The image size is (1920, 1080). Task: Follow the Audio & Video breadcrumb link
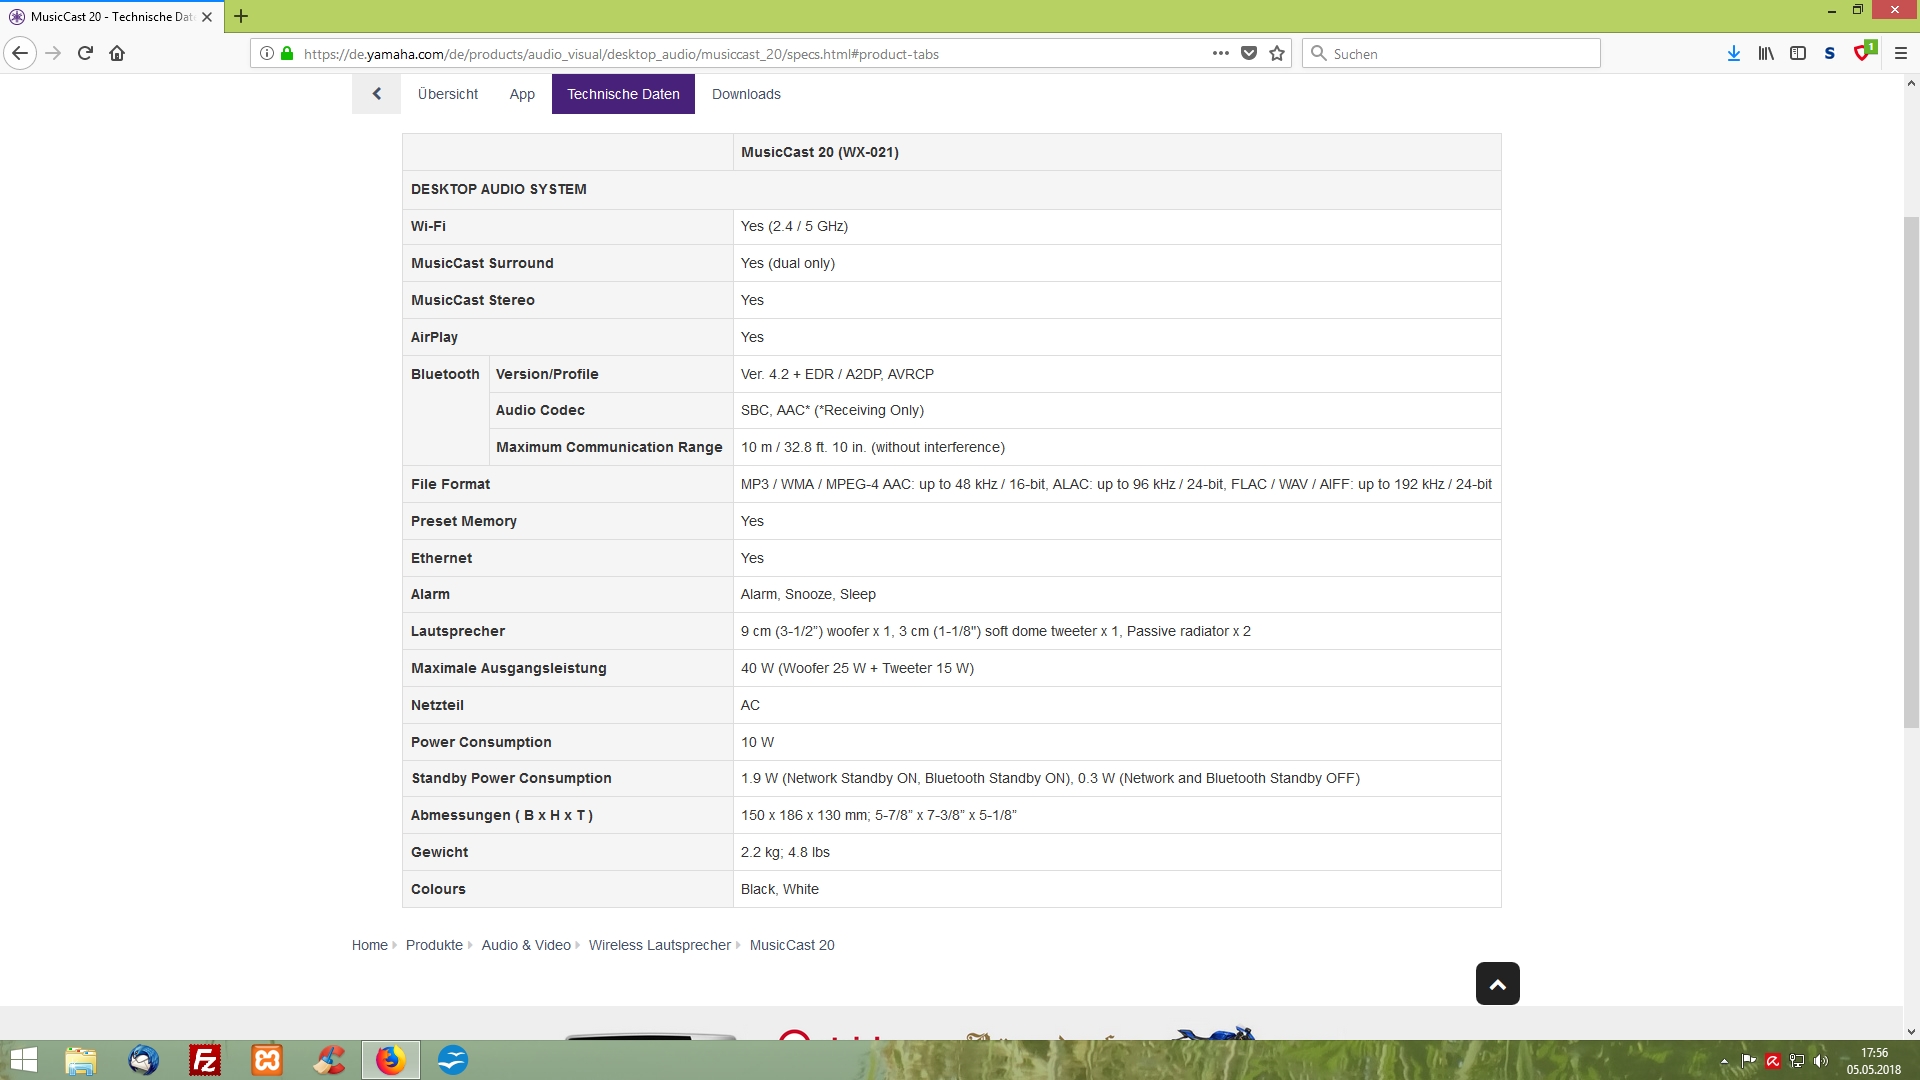pyautogui.click(x=526, y=945)
